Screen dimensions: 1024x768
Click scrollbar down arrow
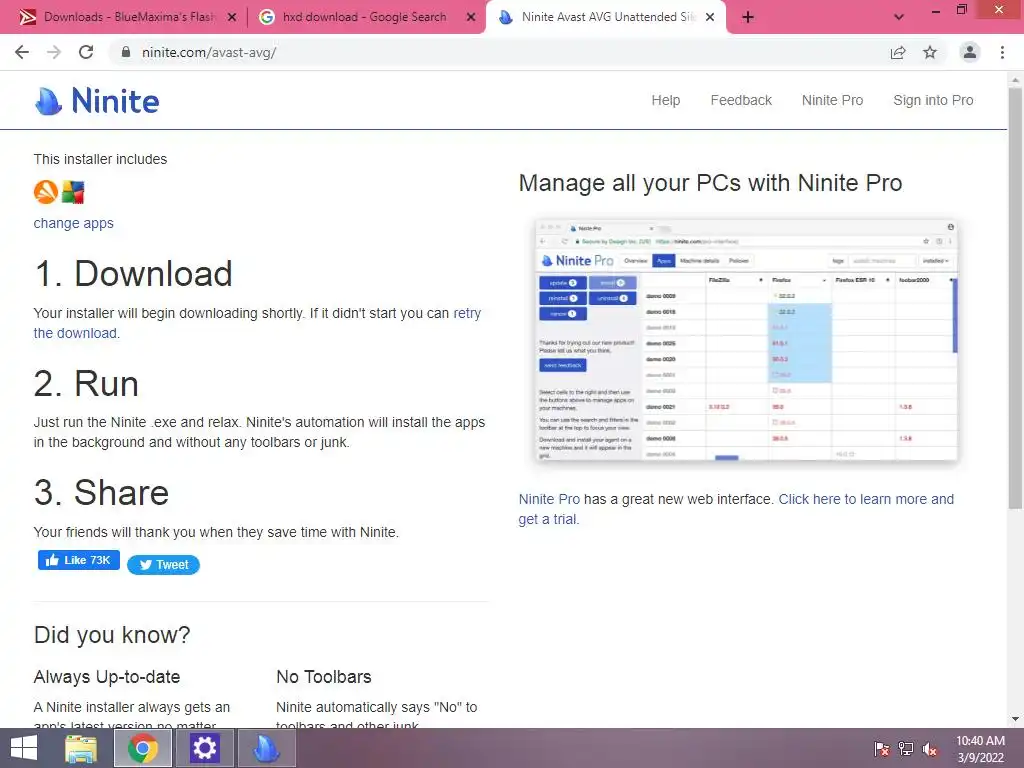tap(1015, 719)
